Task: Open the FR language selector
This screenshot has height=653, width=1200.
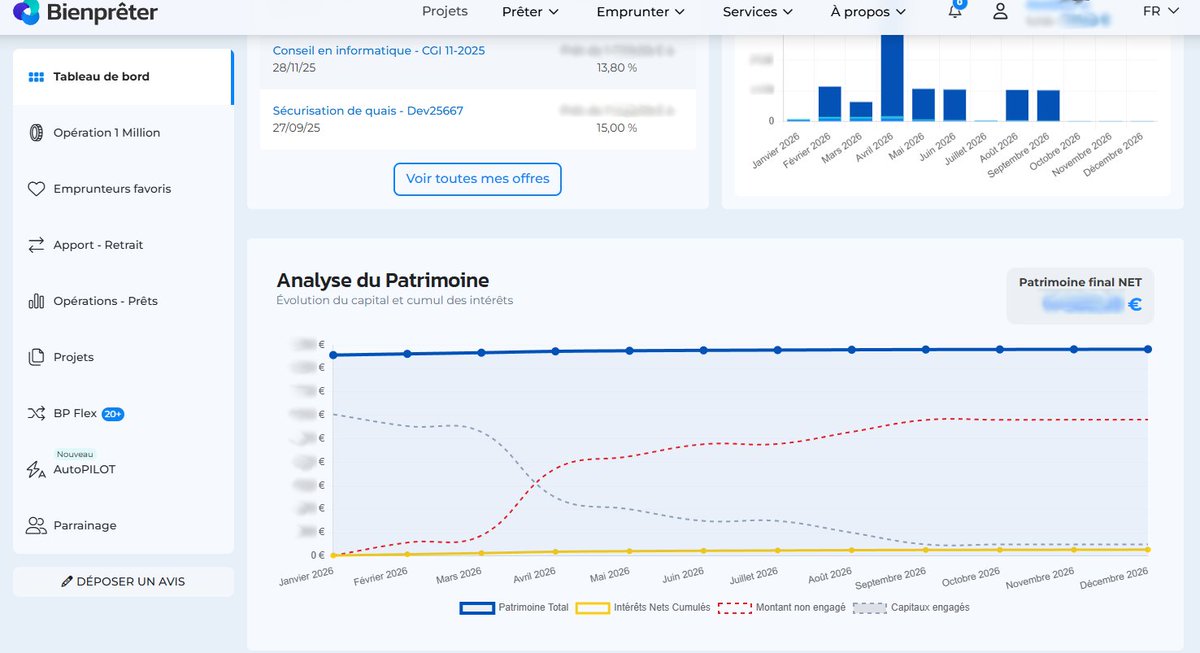Action: point(1161,11)
